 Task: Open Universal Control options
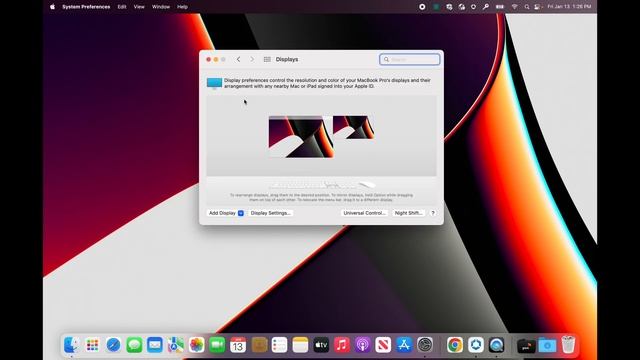click(x=364, y=213)
